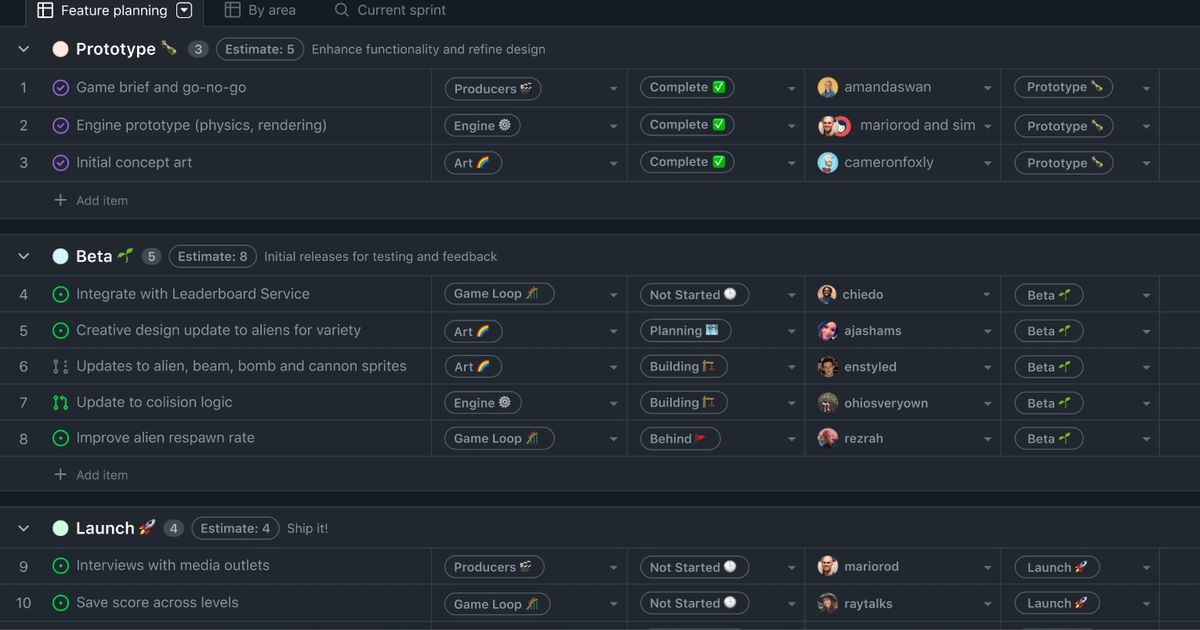Open the Behind status dropdown arrow
Image resolution: width=1200 pixels, height=630 pixels.
(x=791, y=439)
